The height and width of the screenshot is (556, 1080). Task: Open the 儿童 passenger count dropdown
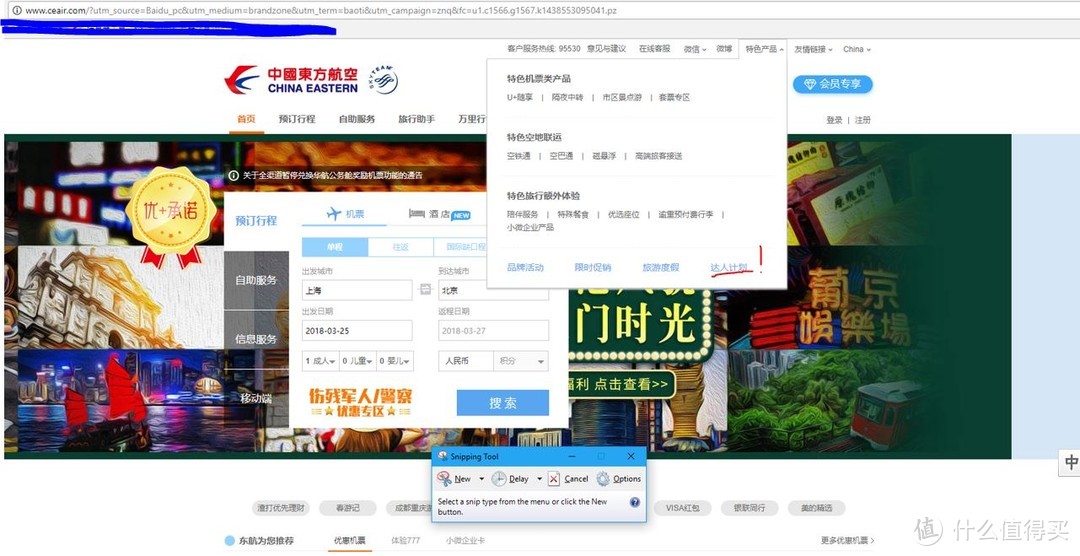pos(357,361)
